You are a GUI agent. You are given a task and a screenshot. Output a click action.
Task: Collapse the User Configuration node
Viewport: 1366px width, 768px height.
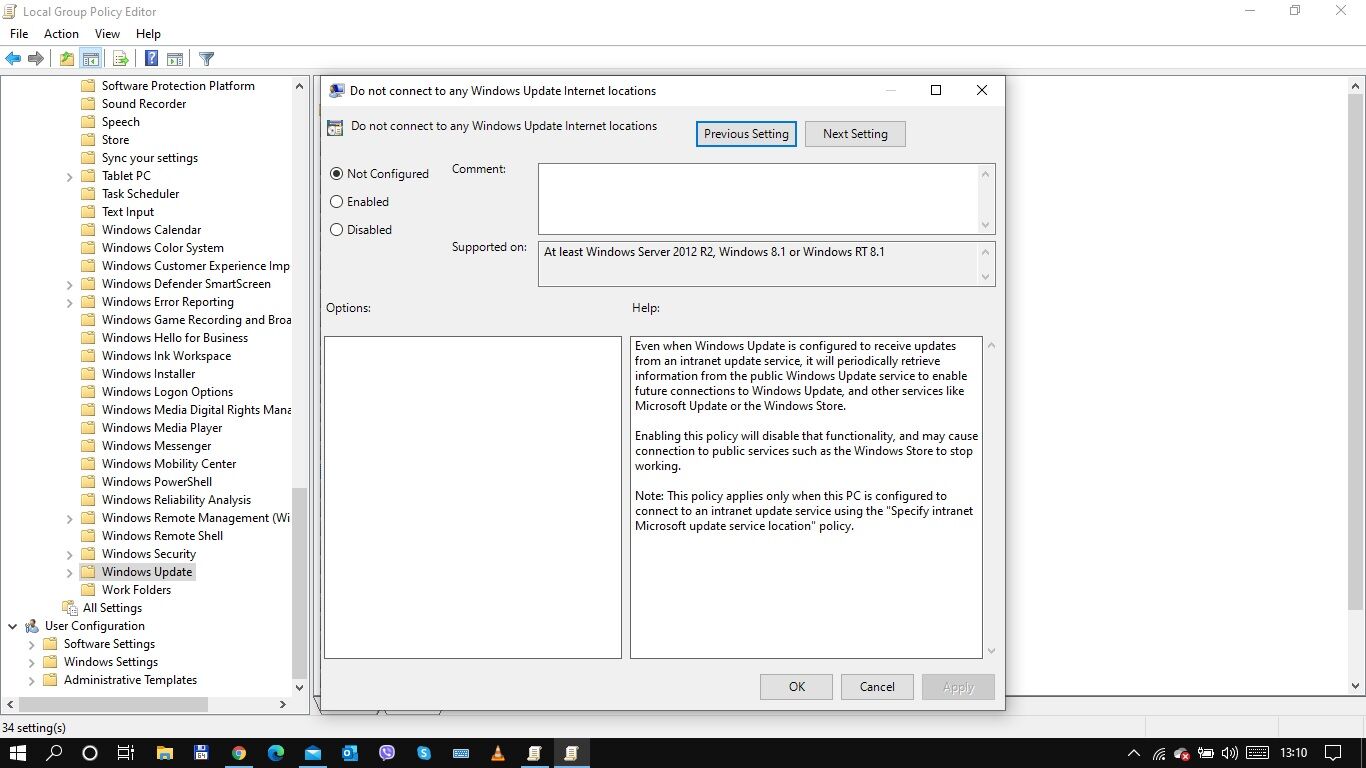(12, 626)
